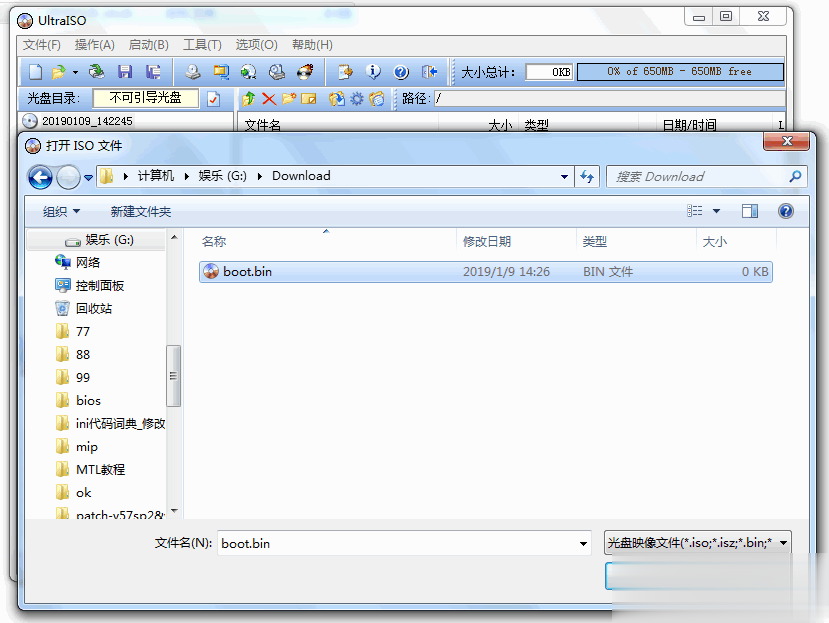Click the boot info checkmark document icon
This screenshot has width=829, height=623.
[x=214, y=99]
